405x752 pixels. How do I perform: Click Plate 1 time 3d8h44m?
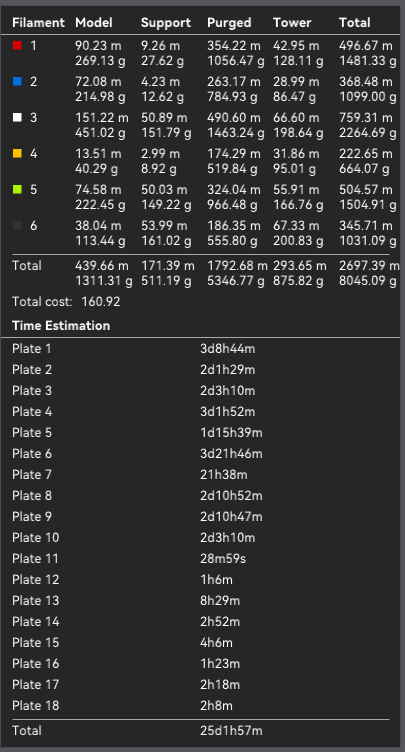(x=227, y=349)
